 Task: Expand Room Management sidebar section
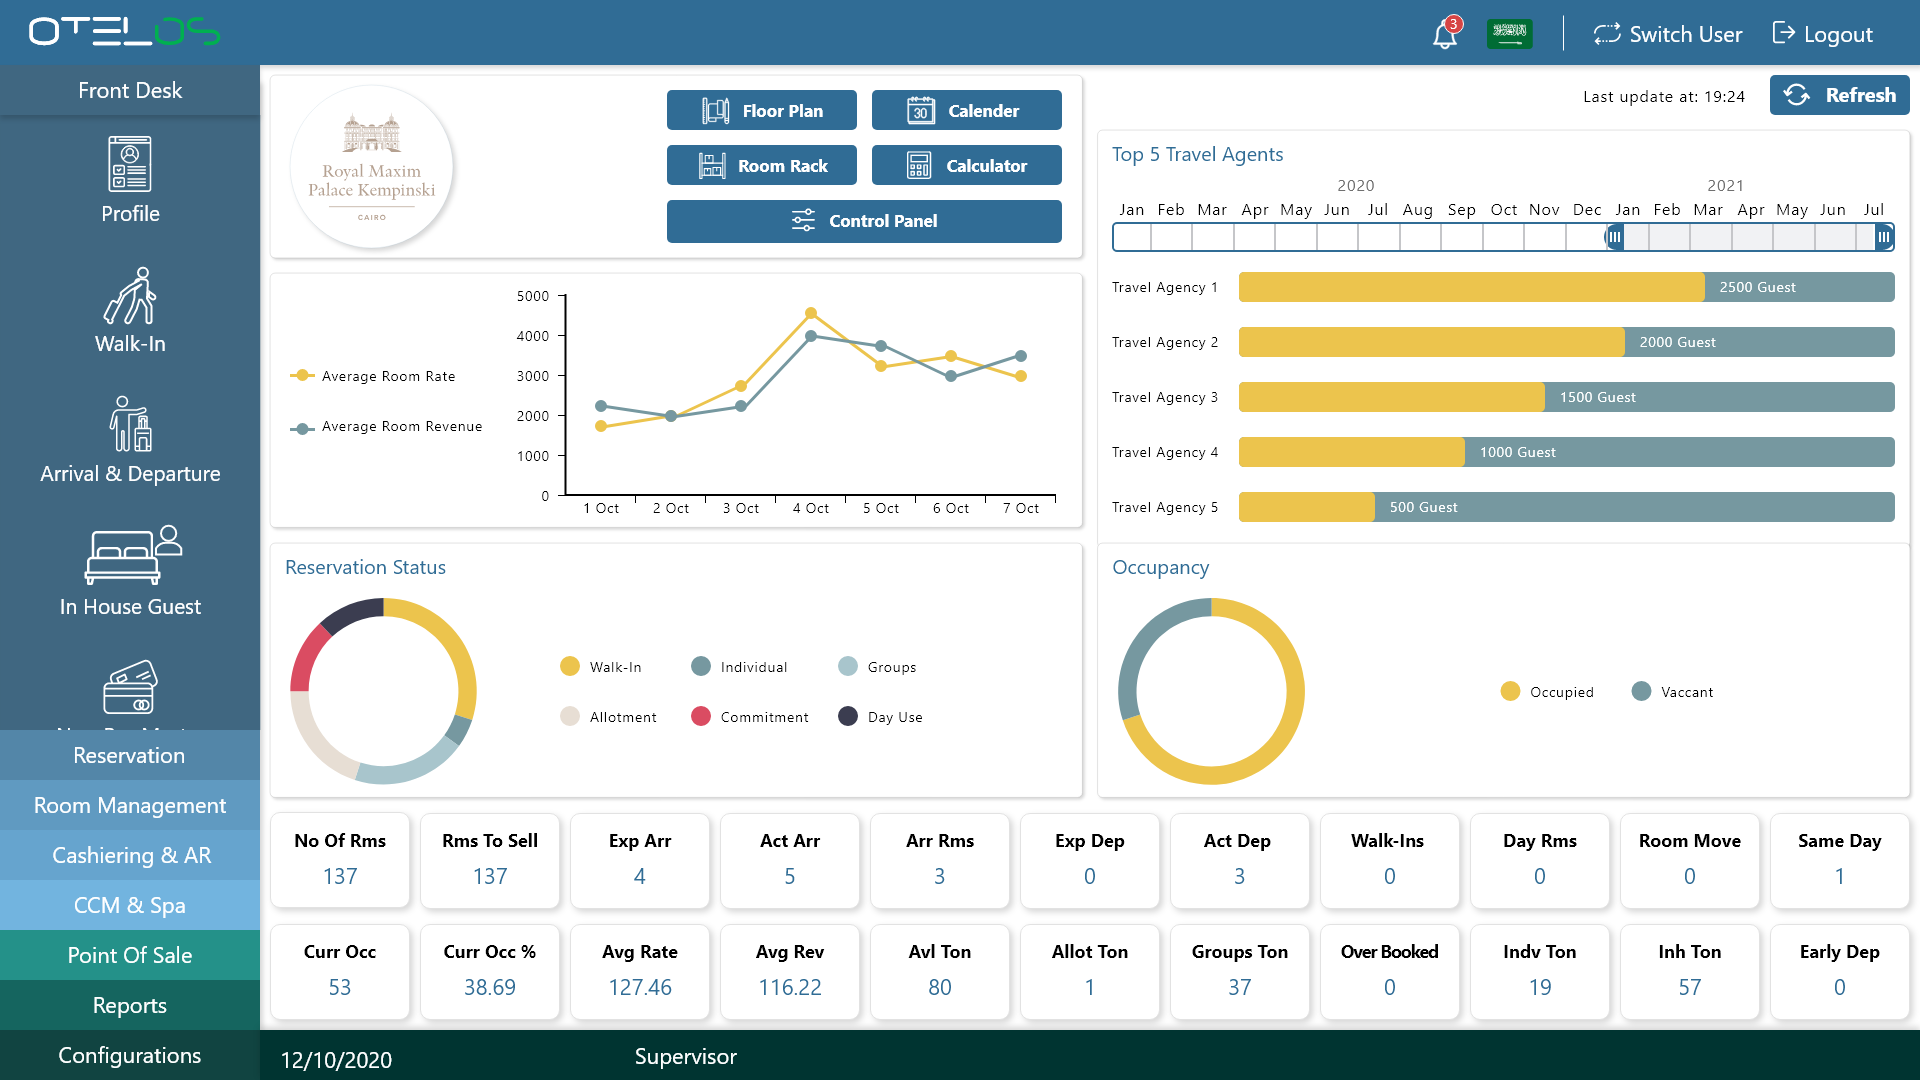130,806
